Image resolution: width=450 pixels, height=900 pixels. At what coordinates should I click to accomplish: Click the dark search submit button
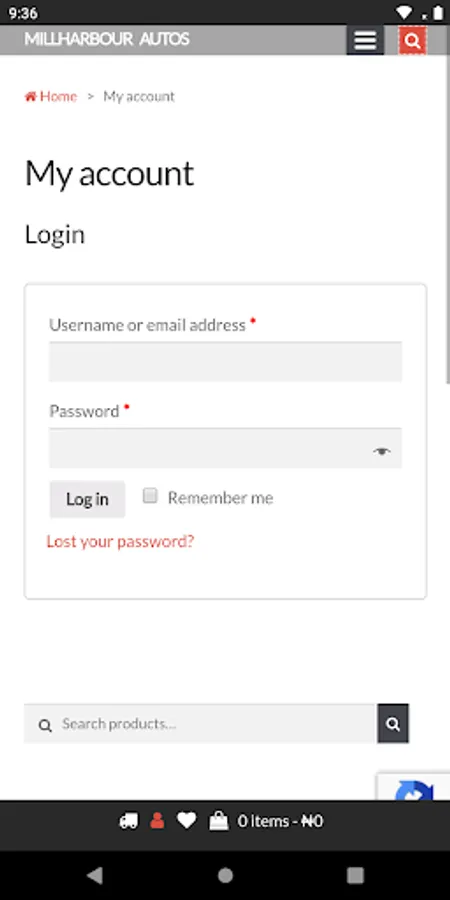point(393,724)
